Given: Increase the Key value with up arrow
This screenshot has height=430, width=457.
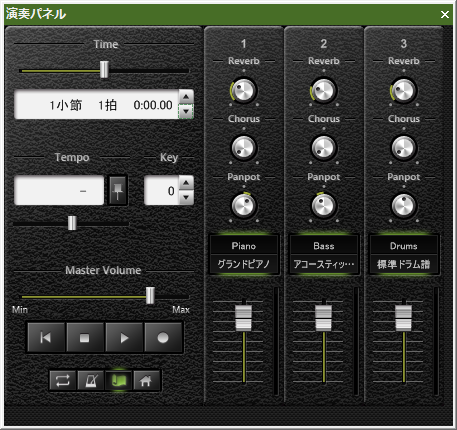Looking at the screenshot, I should (186, 183).
